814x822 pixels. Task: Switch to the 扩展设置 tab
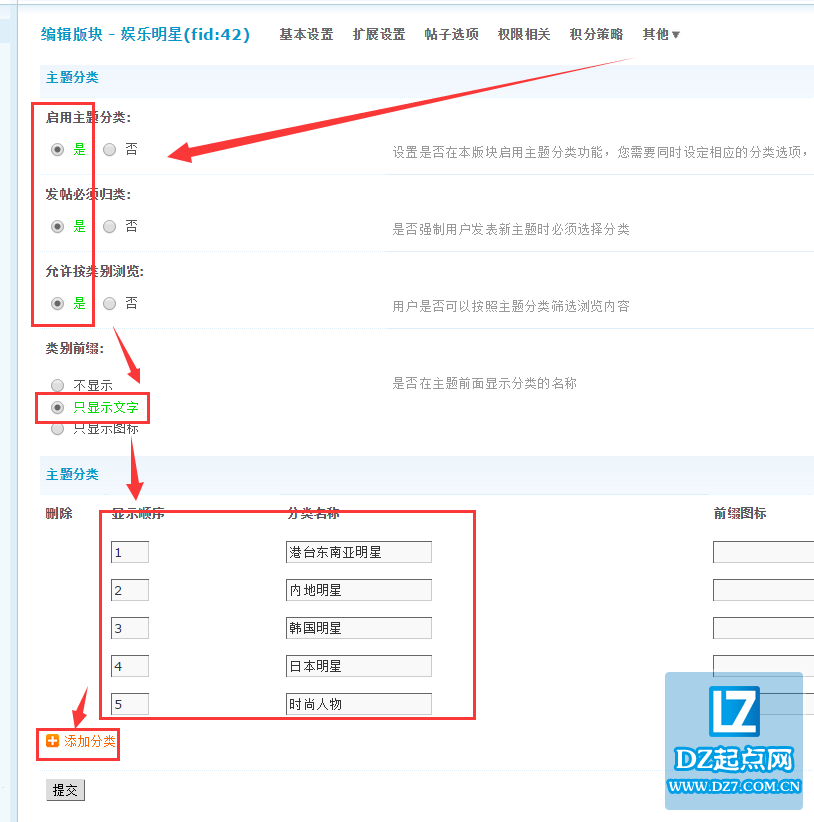point(379,35)
